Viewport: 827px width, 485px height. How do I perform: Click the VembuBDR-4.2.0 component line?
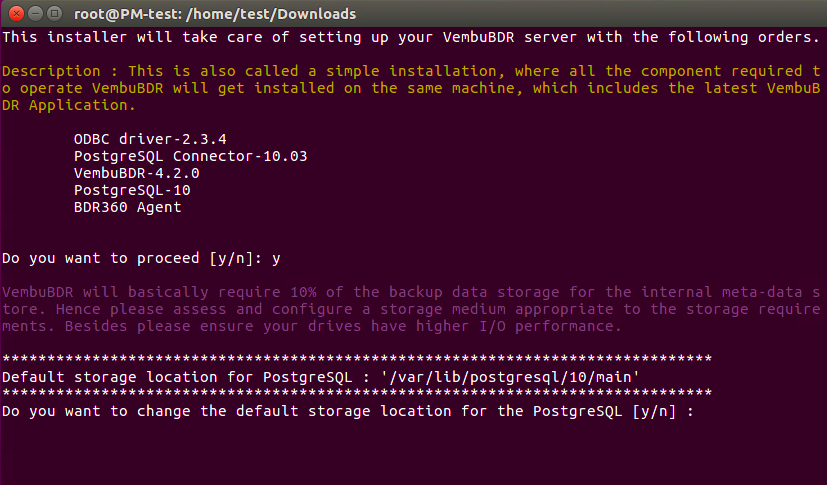click(137, 173)
